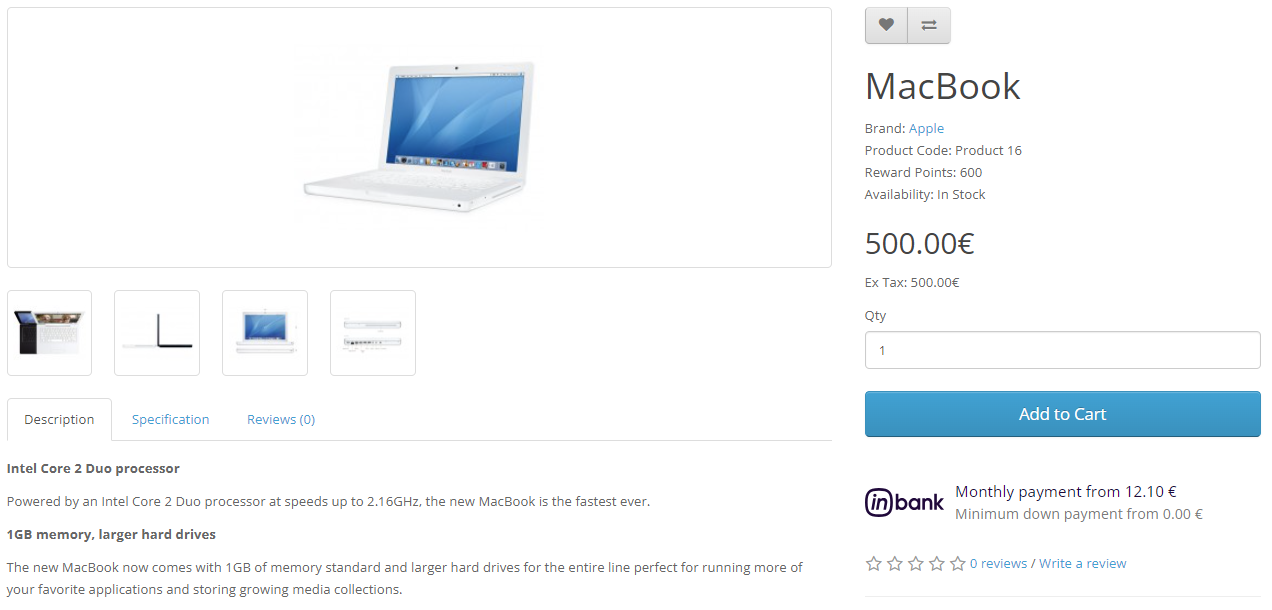
Task: Follow the Write a review link
Action: [x=1082, y=564]
